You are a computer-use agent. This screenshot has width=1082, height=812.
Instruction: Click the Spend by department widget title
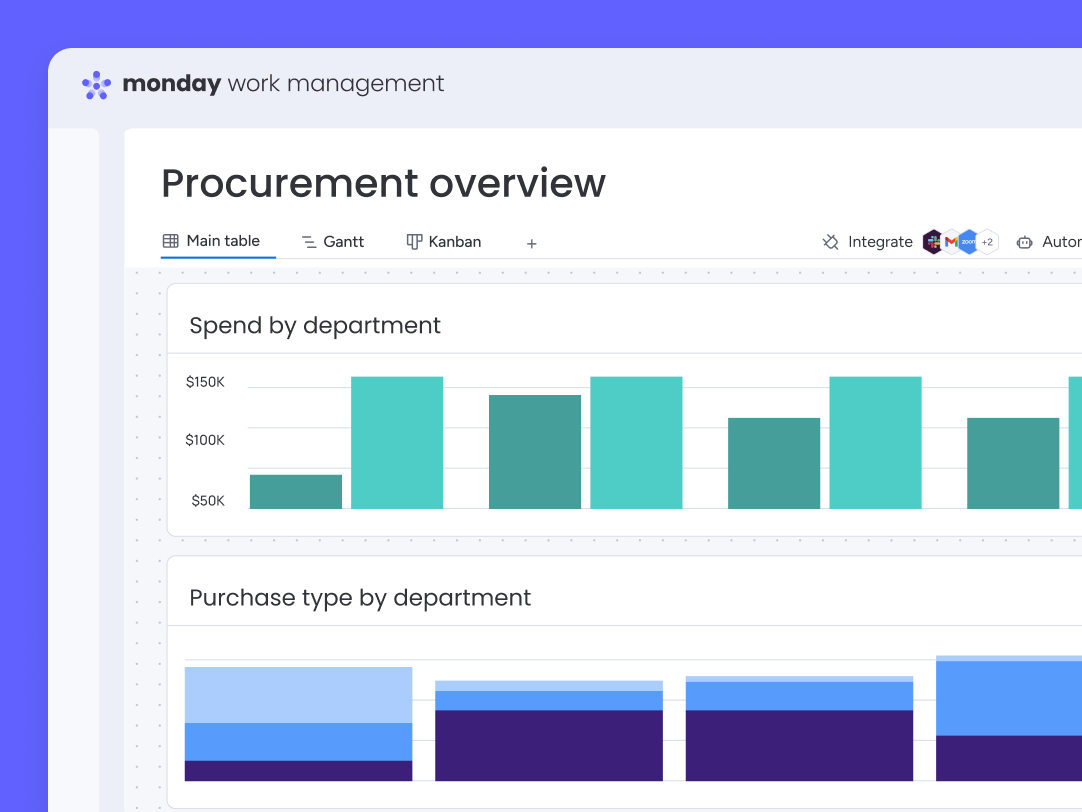point(315,325)
